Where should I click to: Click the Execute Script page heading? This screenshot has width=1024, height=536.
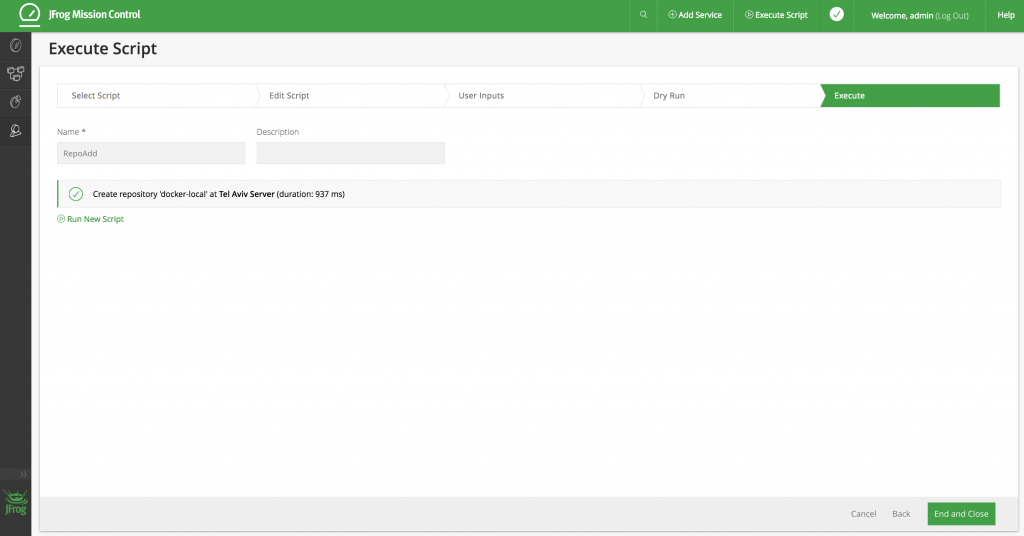click(103, 49)
